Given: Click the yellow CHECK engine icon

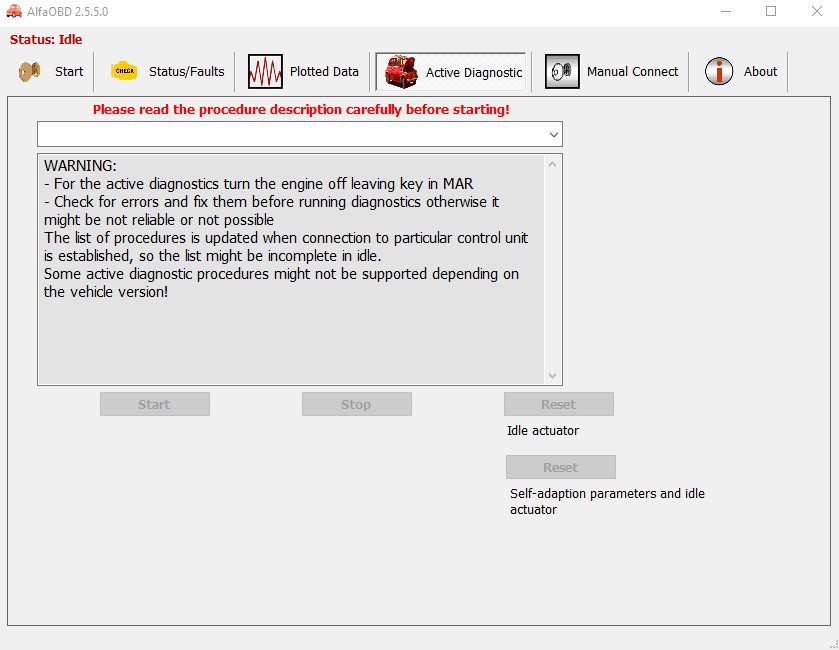Looking at the screenshot, I should coord(124,71).
